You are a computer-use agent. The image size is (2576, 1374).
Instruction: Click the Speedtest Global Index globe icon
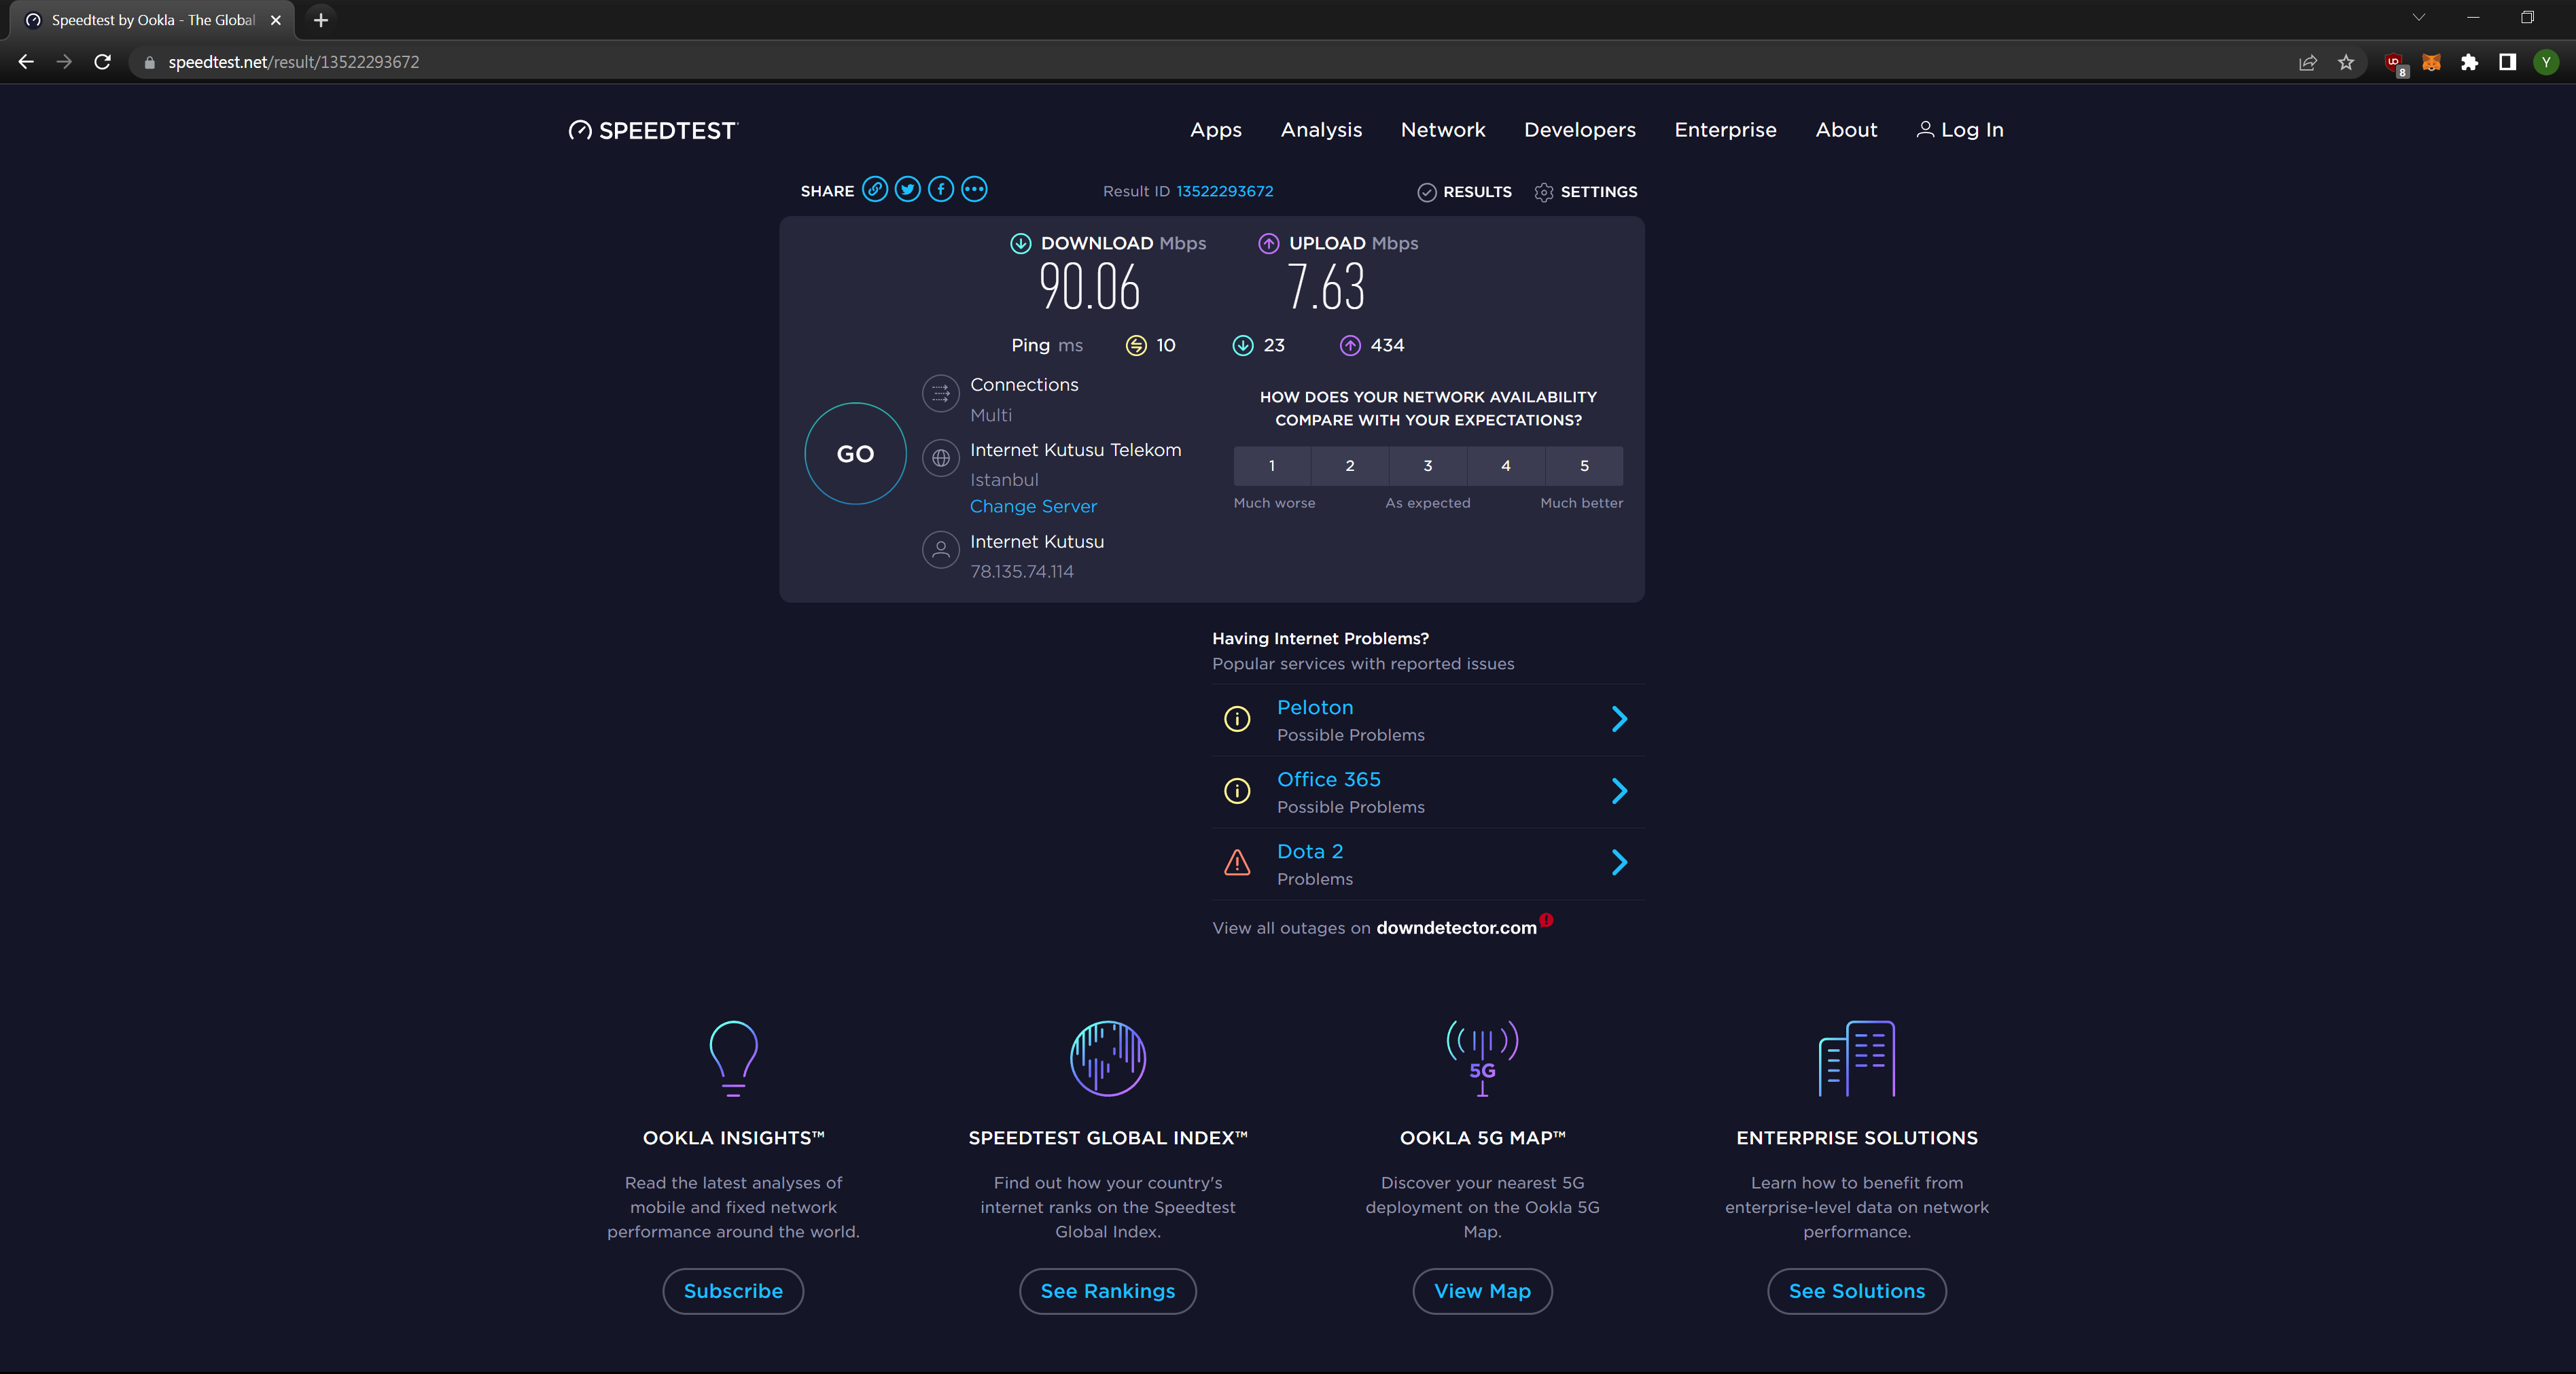point(1108,1059)
